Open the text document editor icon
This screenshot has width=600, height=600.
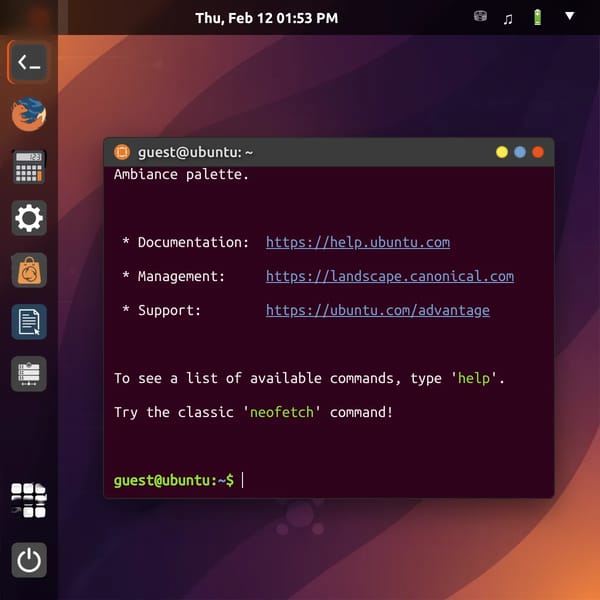(x=29, y=322)
